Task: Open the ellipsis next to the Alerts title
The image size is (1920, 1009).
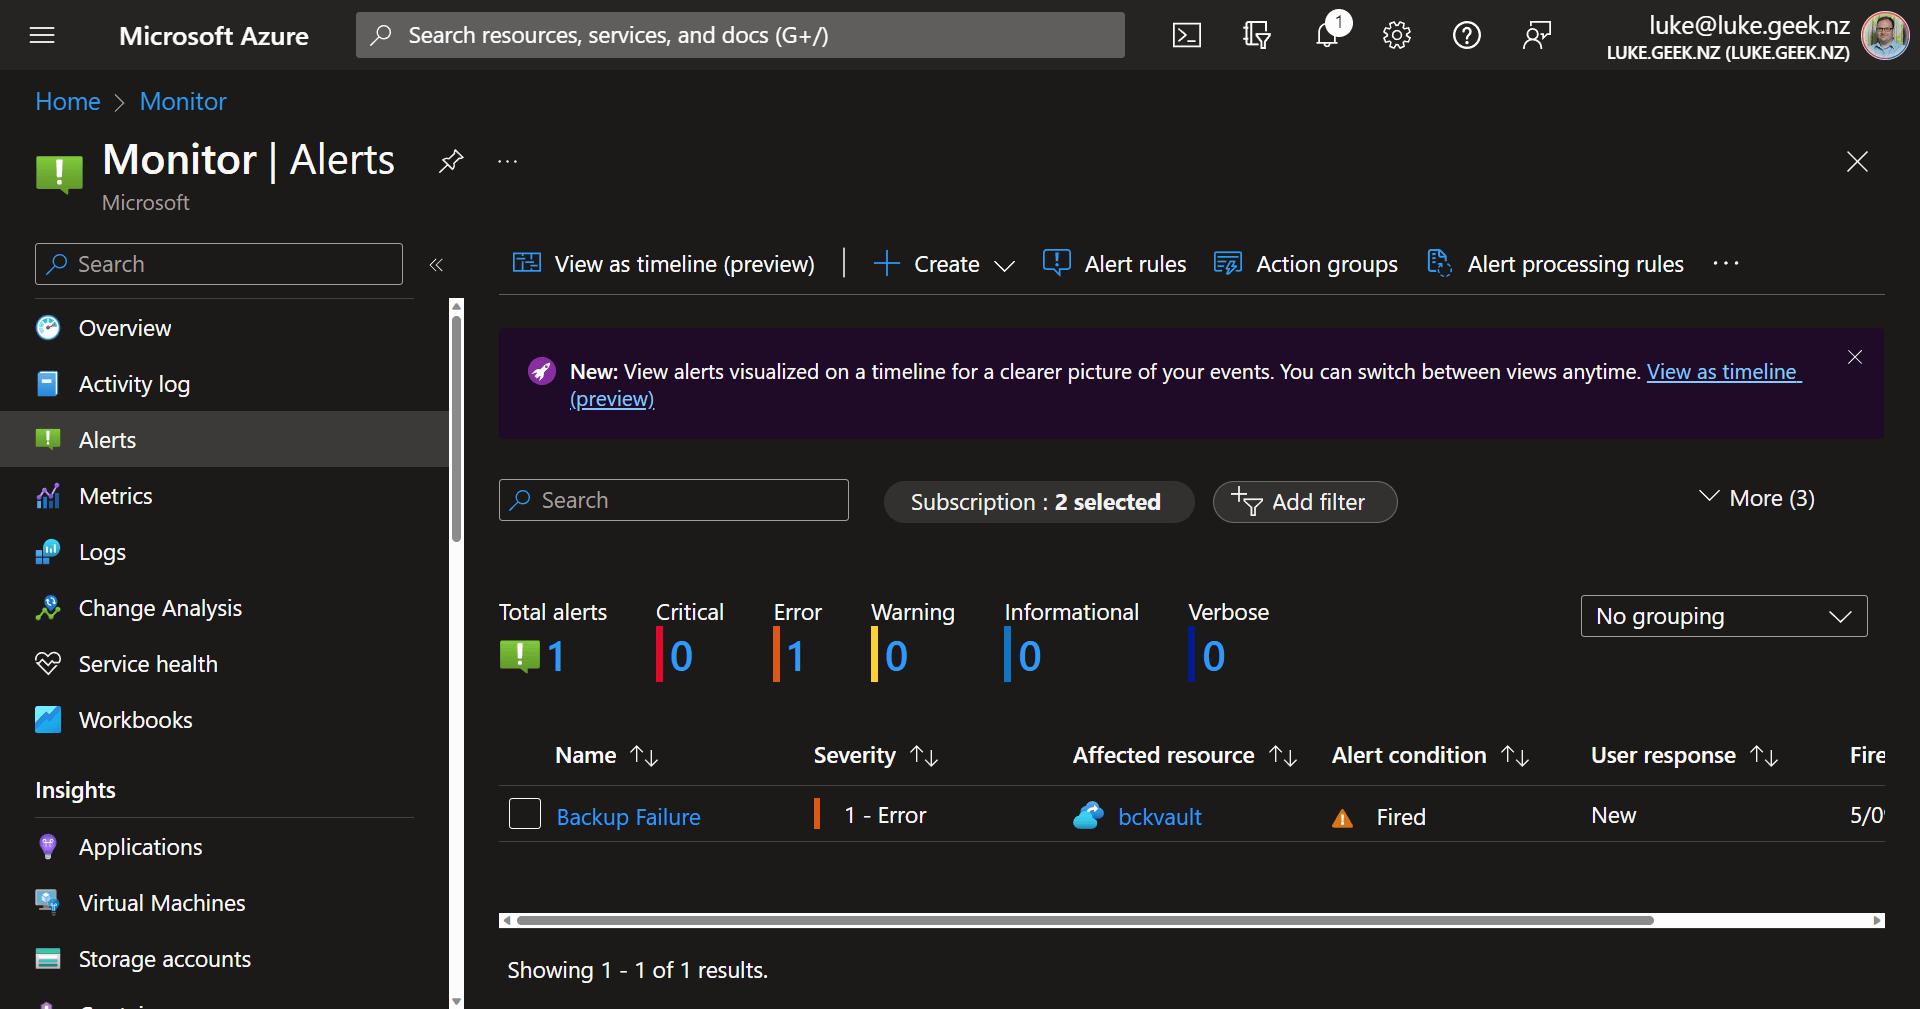Action: point(508,161)
